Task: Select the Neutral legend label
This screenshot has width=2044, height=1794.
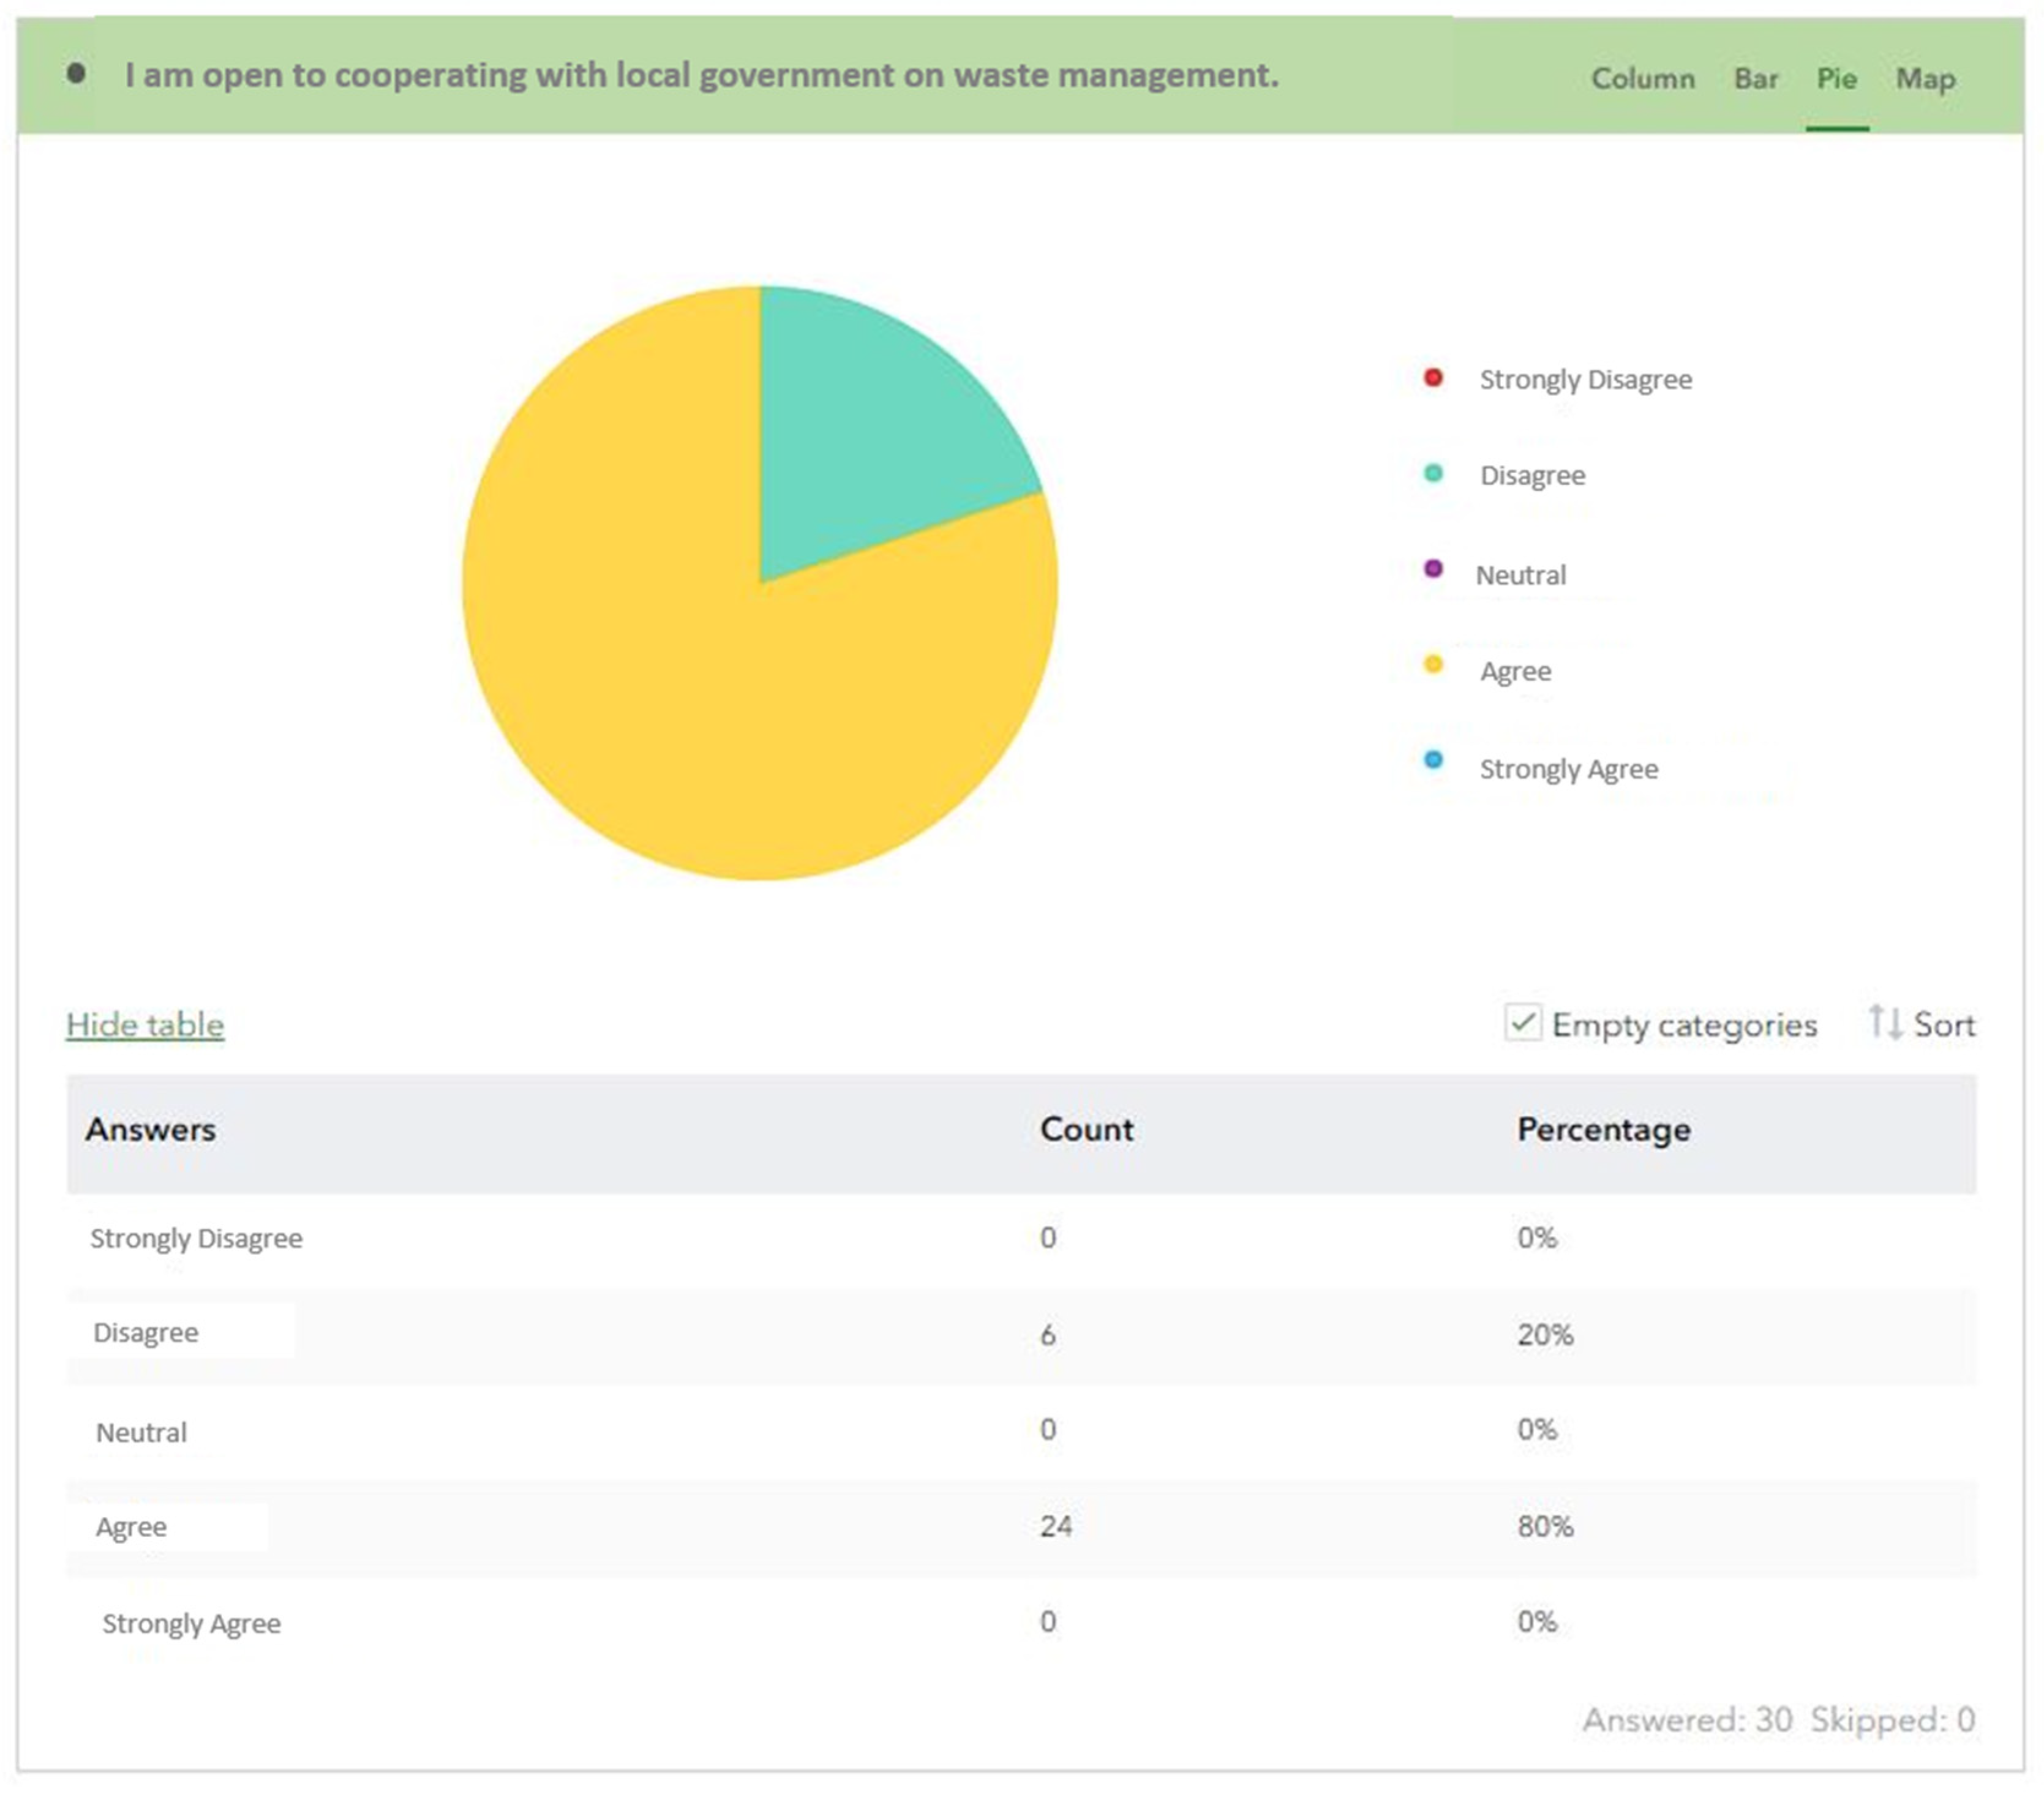Action: (1520, 575)
